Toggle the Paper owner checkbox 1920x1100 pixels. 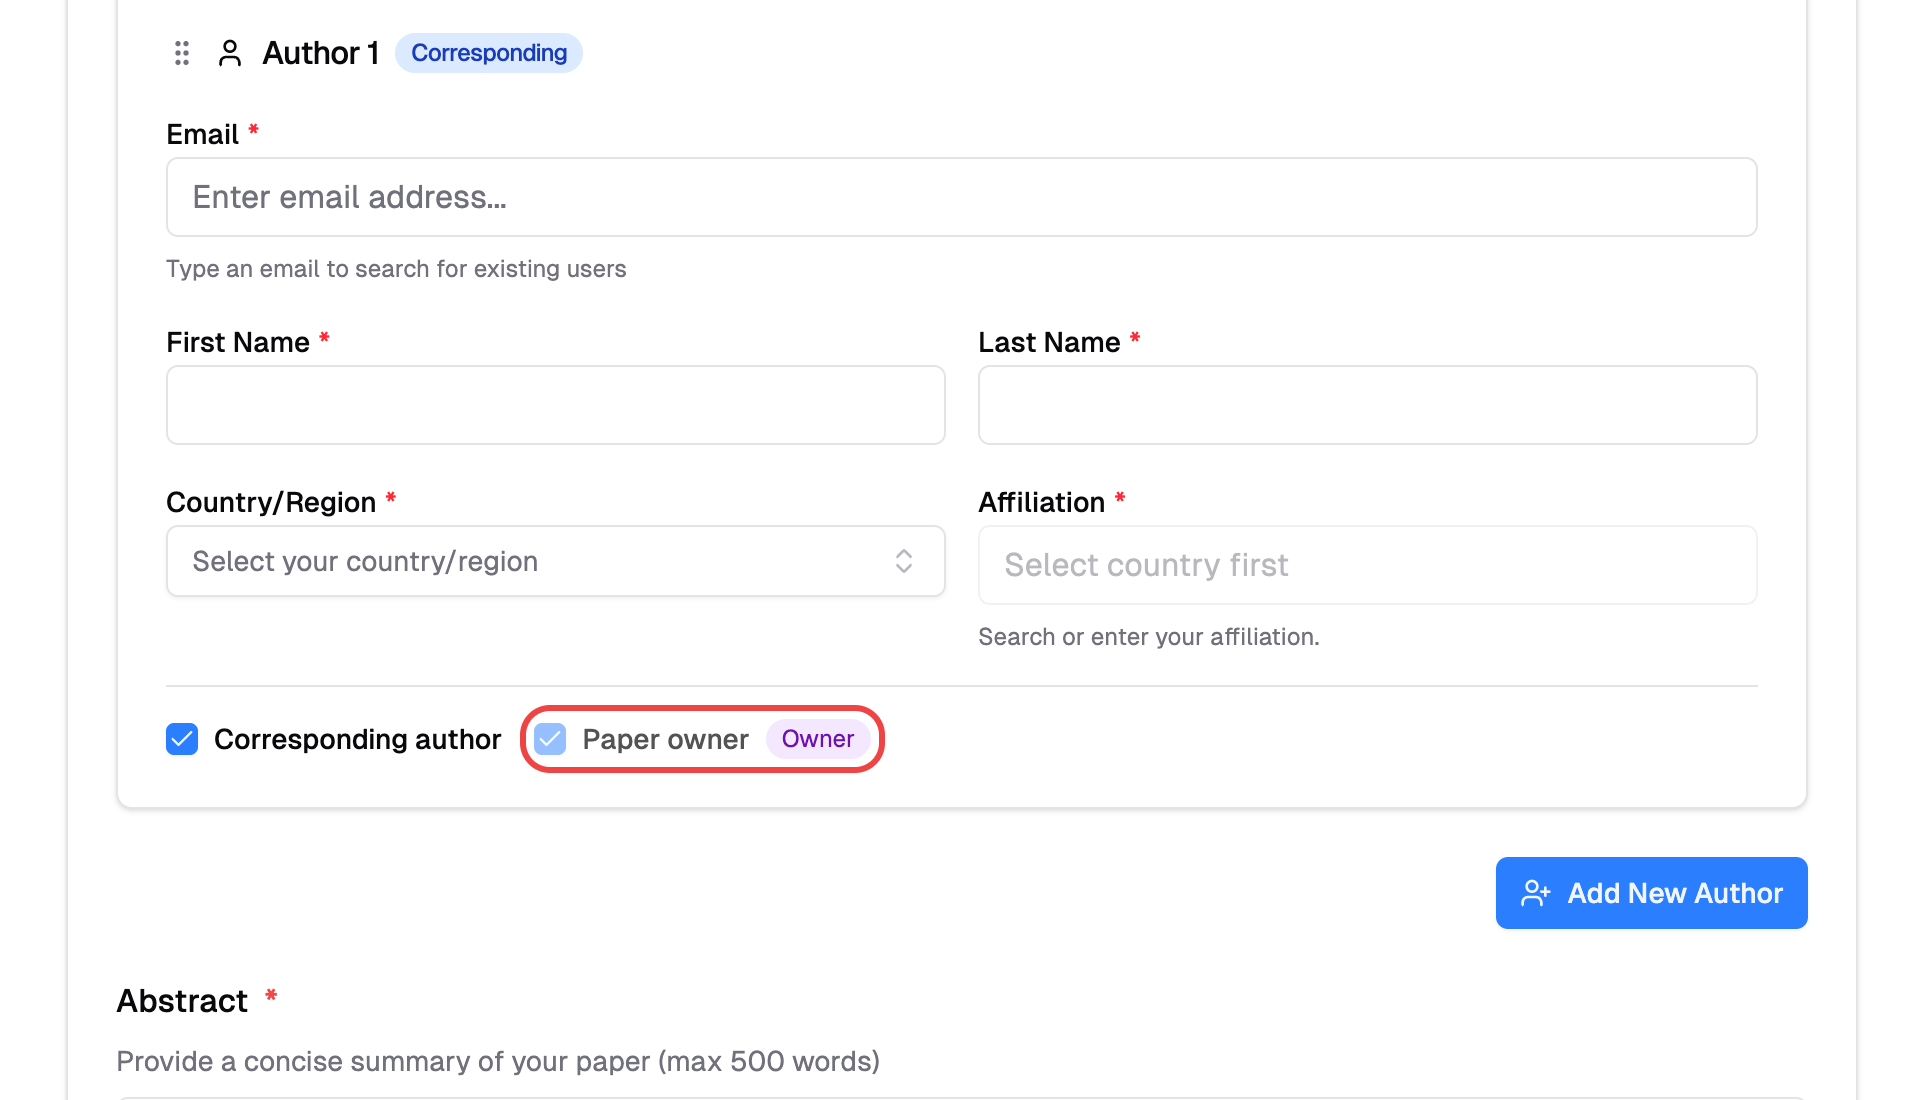click(x=550, y=739)
